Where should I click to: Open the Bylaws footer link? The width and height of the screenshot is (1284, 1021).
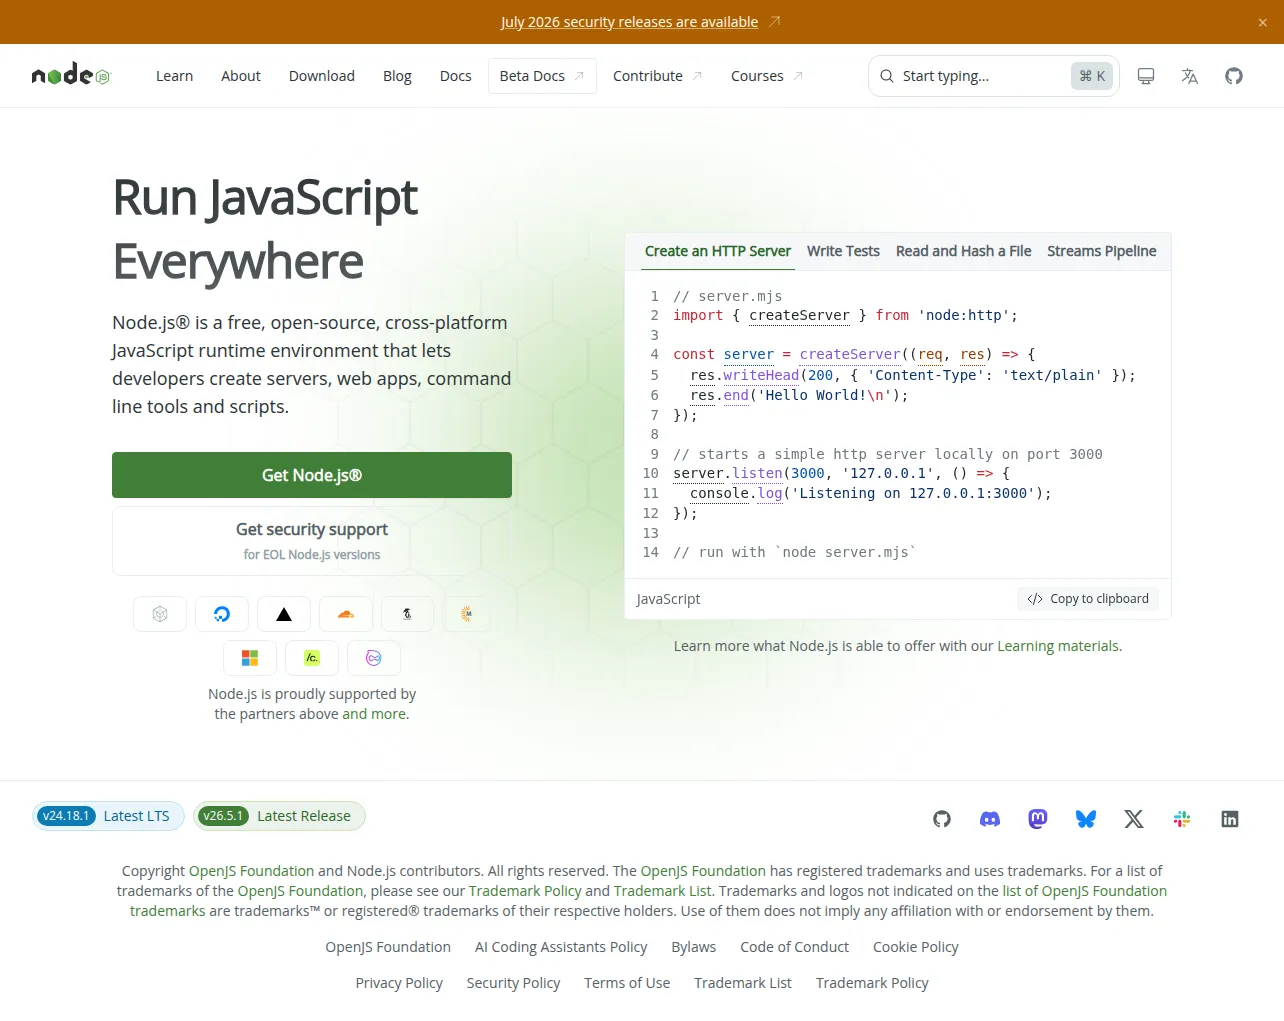[x=694, y=947]
